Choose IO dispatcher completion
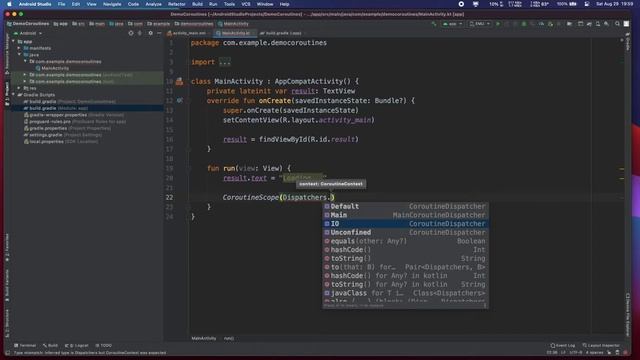This screenshot has height=360, width=640. [405, 224]
